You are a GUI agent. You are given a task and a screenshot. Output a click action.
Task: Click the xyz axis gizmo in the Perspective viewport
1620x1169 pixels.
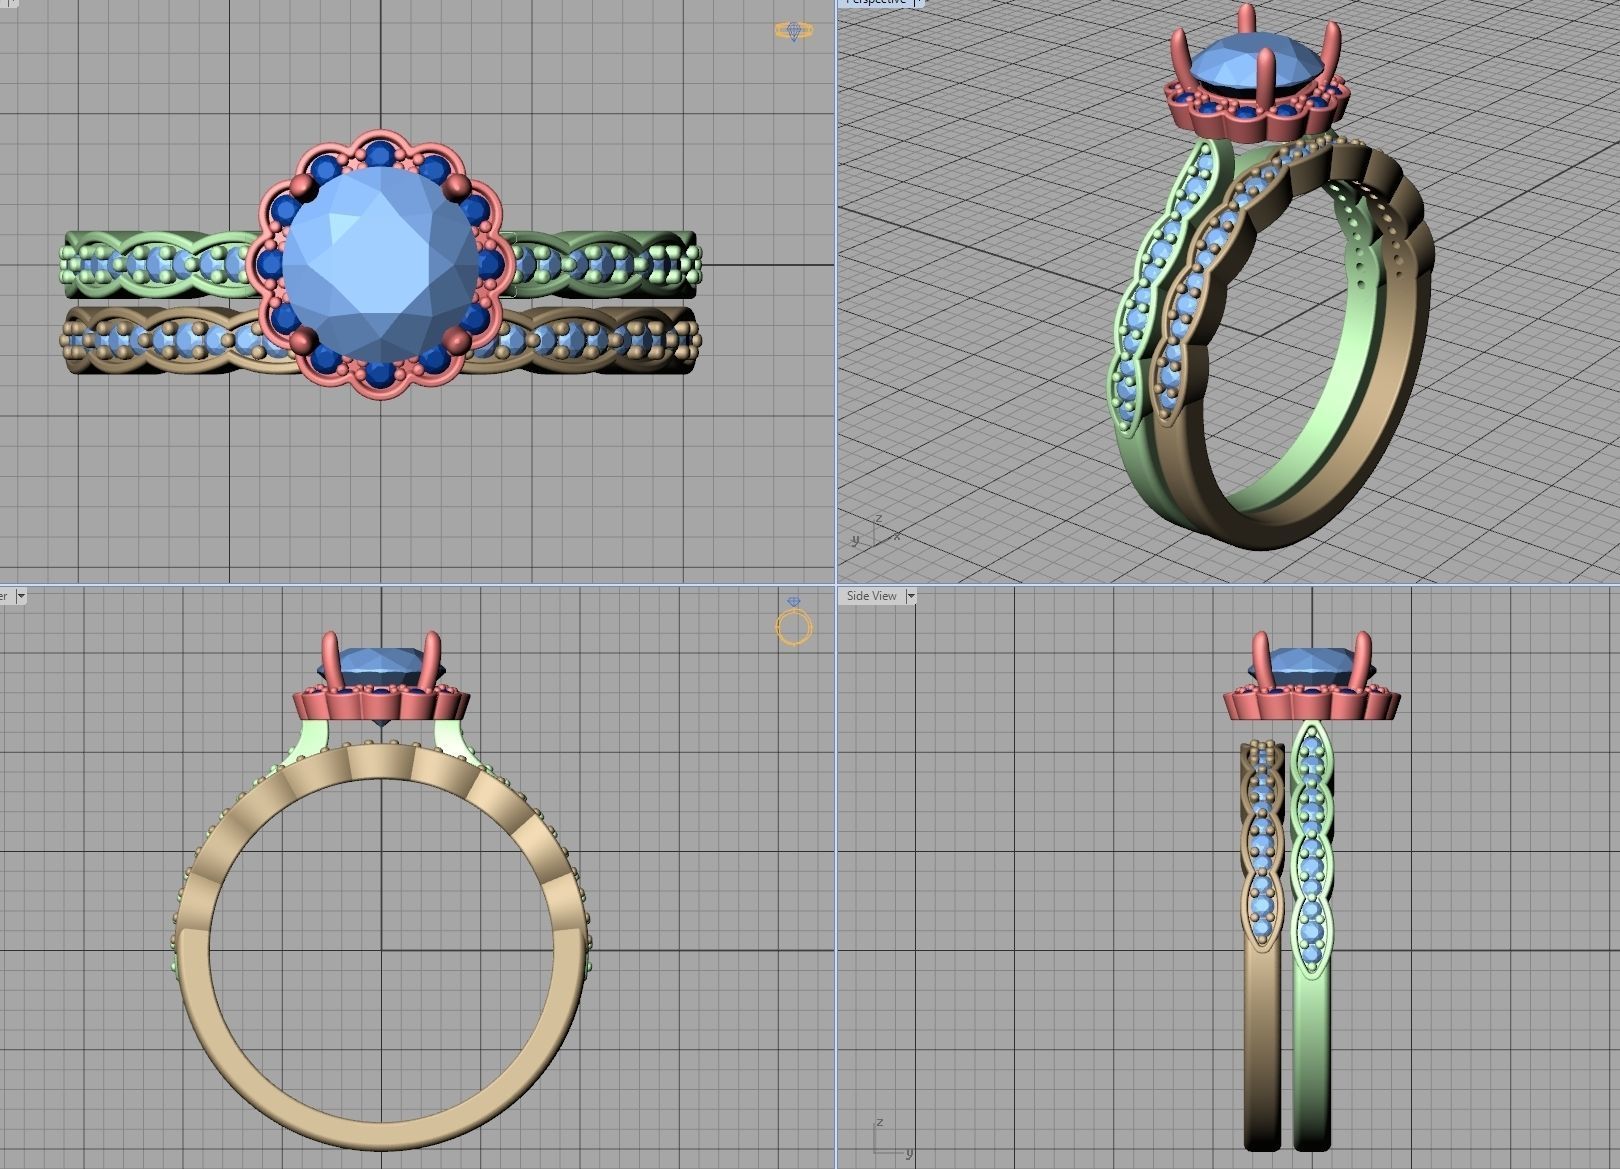tap(876, 532)
